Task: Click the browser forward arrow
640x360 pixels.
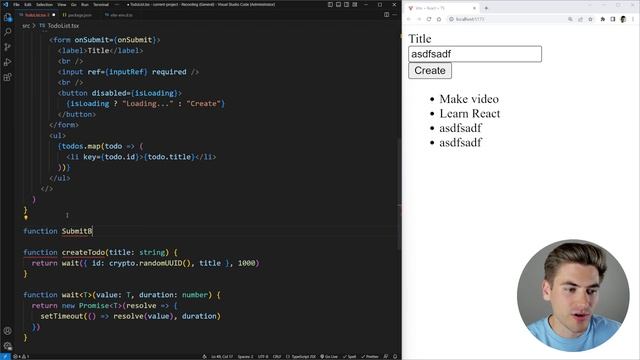Action: [x=419, y=19]
